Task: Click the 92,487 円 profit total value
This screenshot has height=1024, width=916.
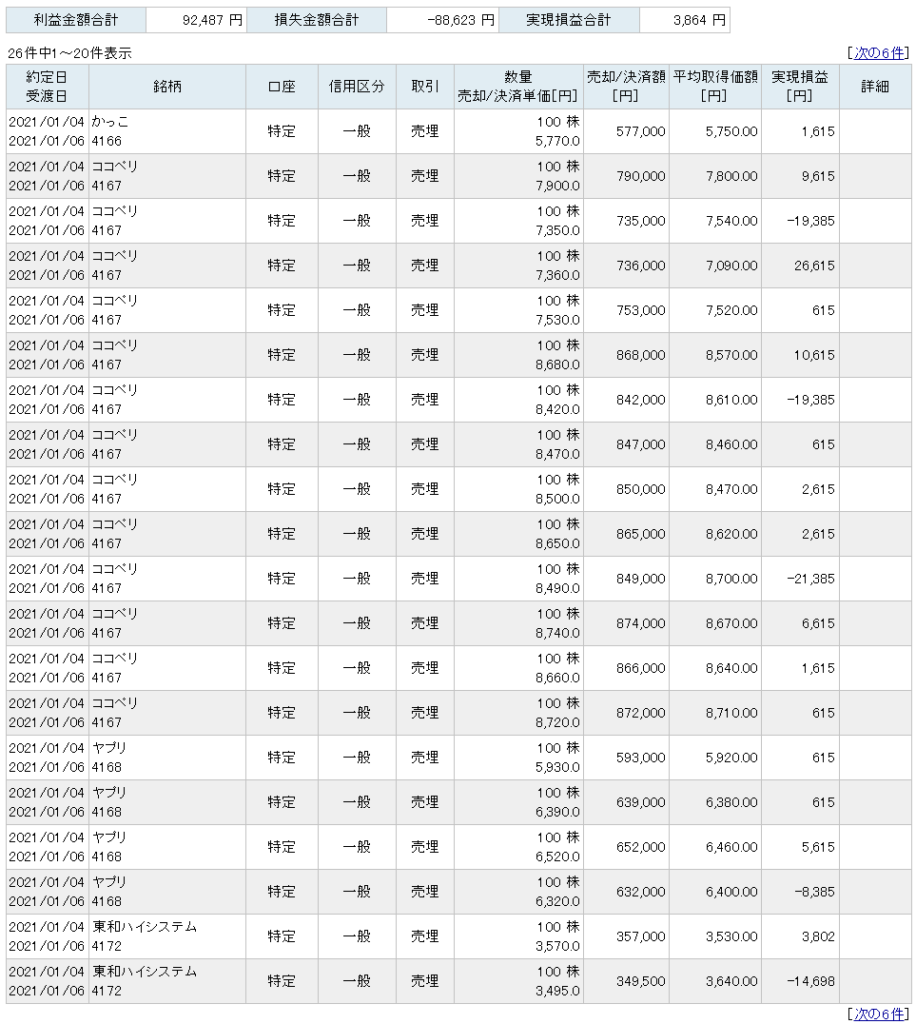Action: pyautogui.click(x=196, y=20)
